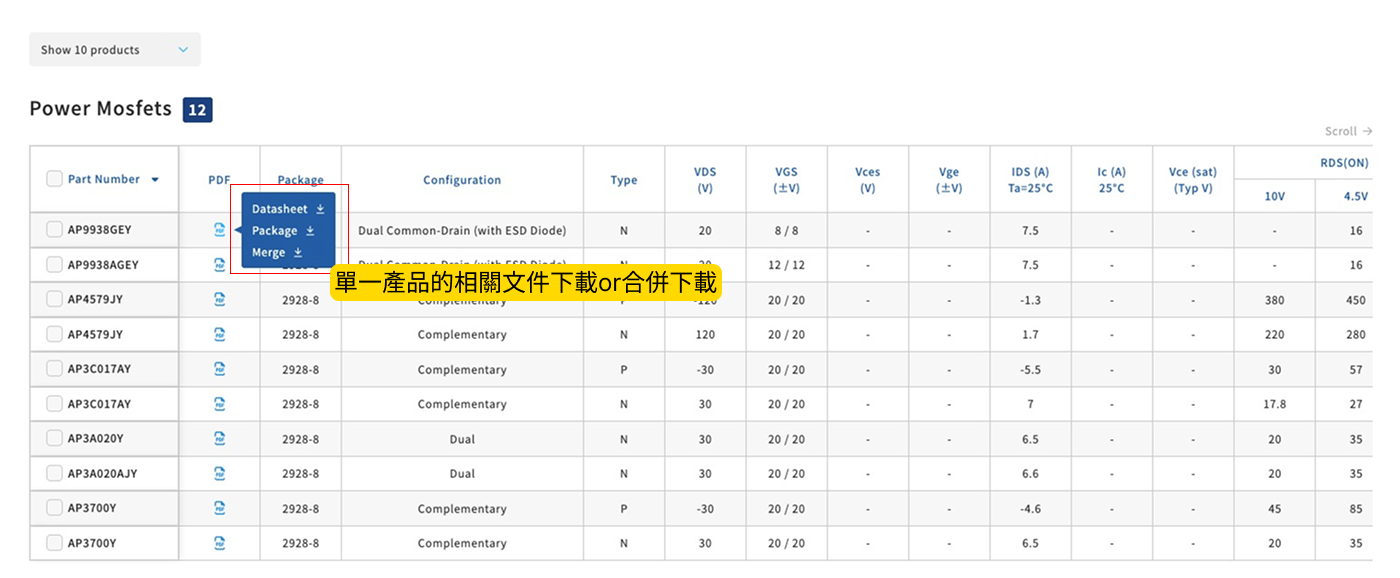The width and height of the screenshot is (1400, 578).
Task: Click the -4.6 IDS value
Action: point(1030,509)
